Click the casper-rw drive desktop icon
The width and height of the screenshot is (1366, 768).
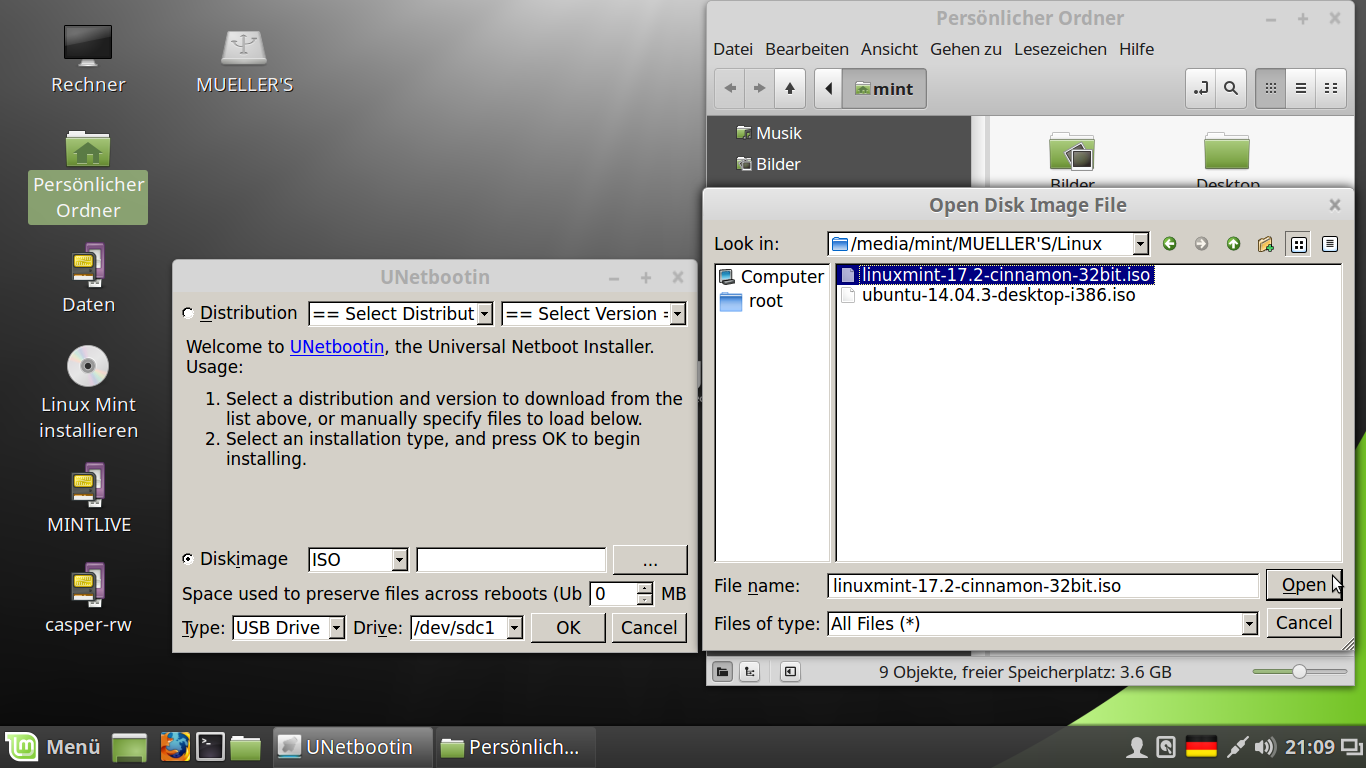88,598
